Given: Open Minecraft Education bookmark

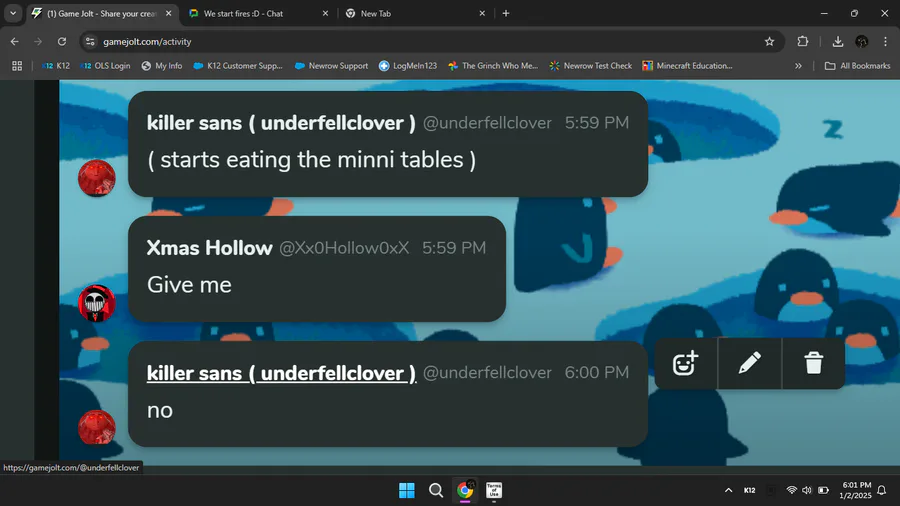Looking at the screenshot, I should click(x=688, y=66).
